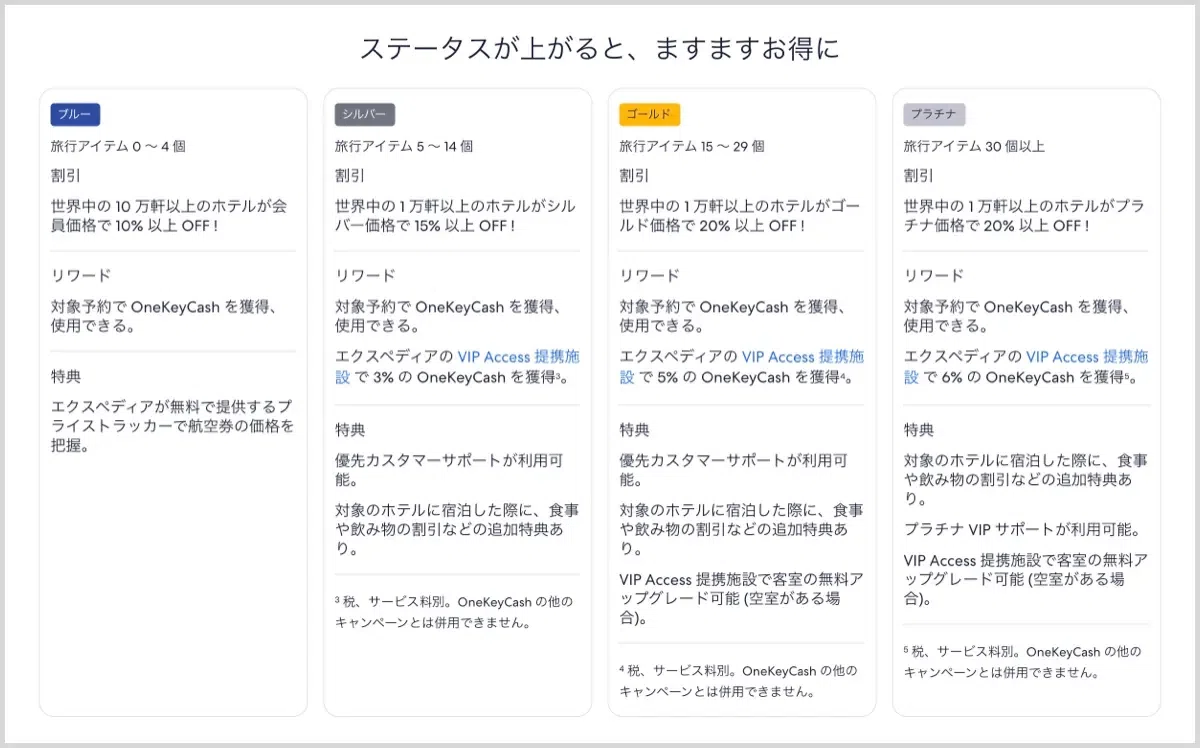This screenshot has height=748, width=1200.
Task: Click footnote 5 tax note in プラチナ card
Action: coord(1022,662)
